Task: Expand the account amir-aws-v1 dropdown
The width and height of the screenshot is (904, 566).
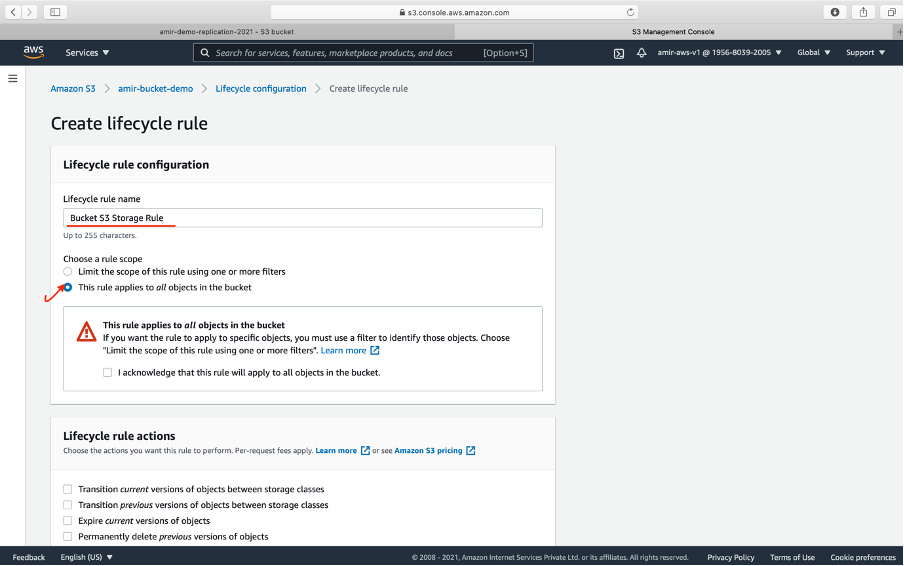Action: (x=720, y=52)
